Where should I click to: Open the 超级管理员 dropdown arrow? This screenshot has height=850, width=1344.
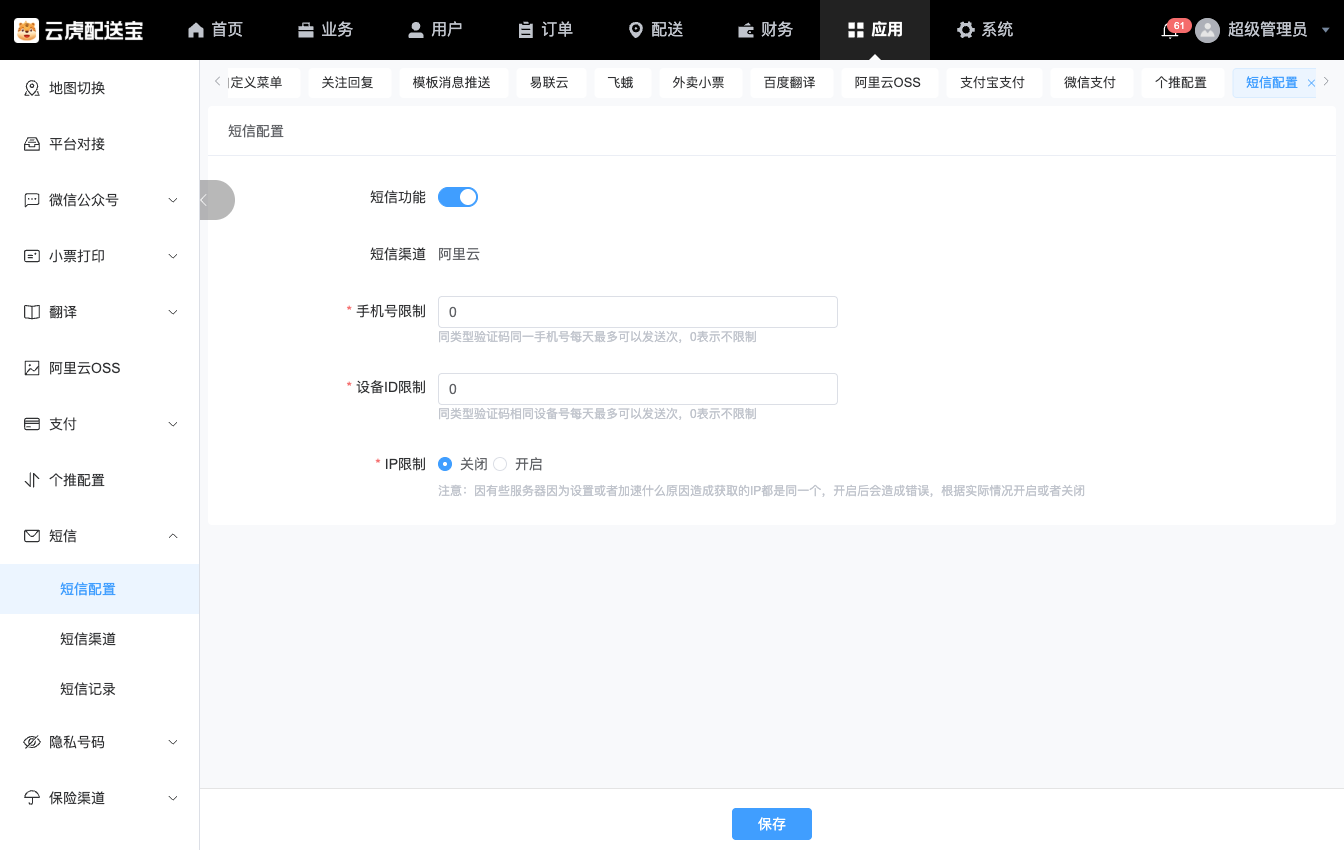click(x=1326, y=30)
